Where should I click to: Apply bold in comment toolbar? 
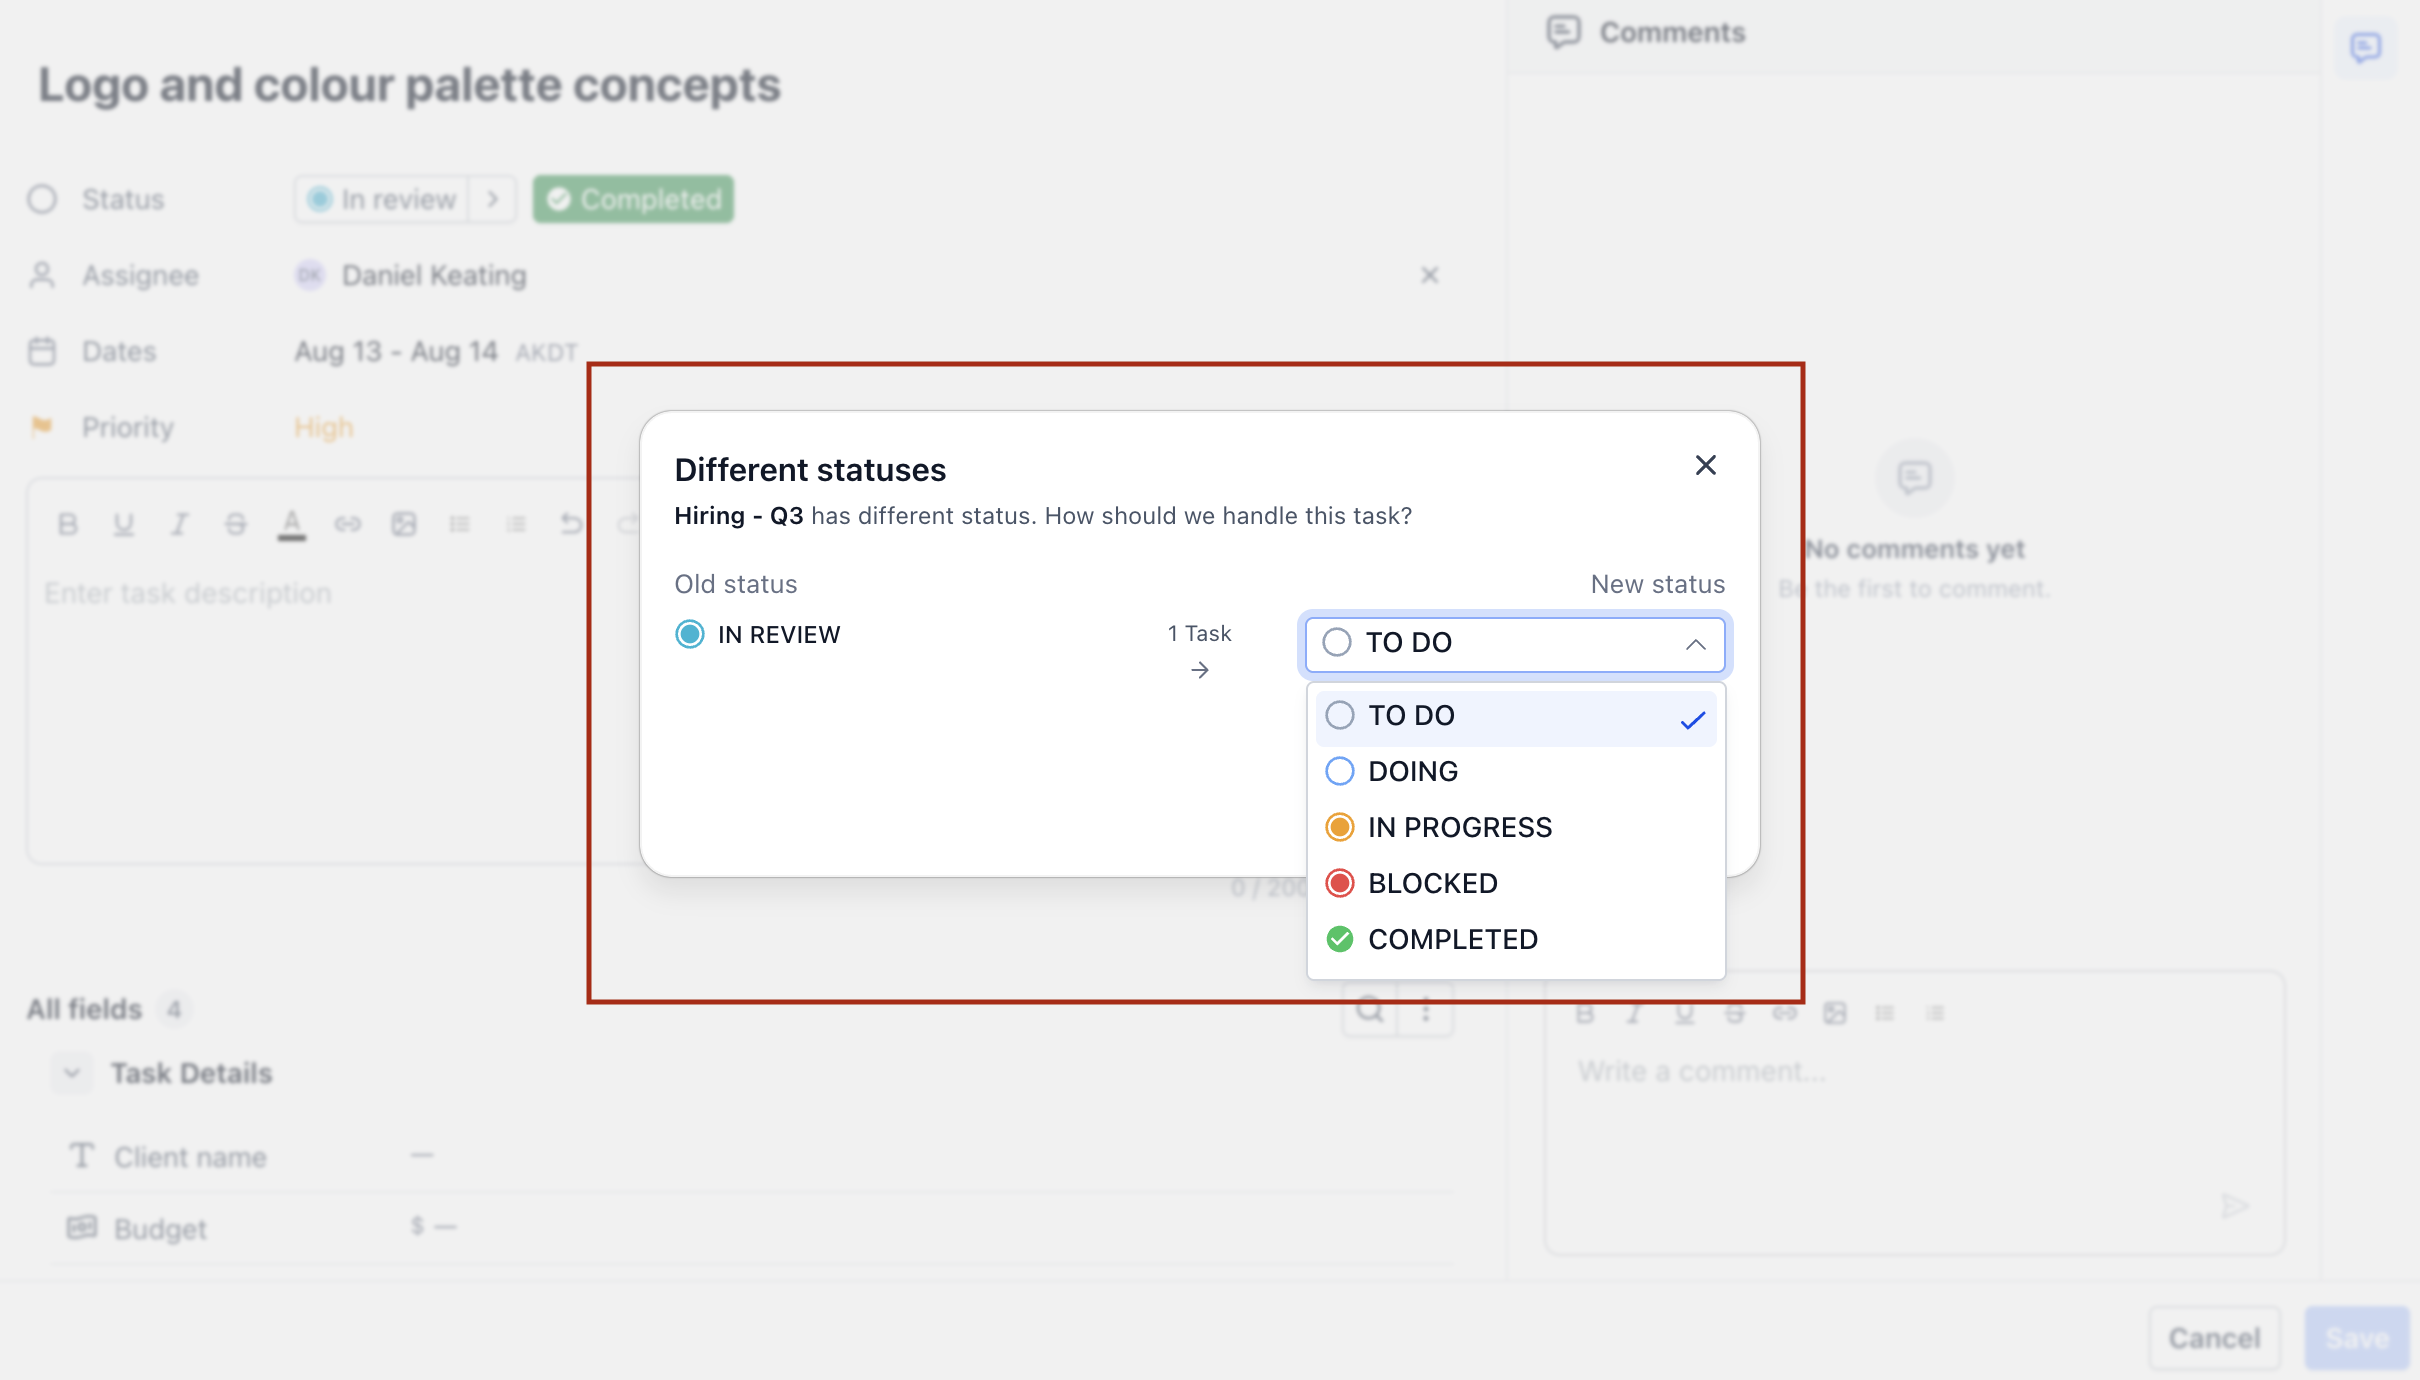1585,1014
